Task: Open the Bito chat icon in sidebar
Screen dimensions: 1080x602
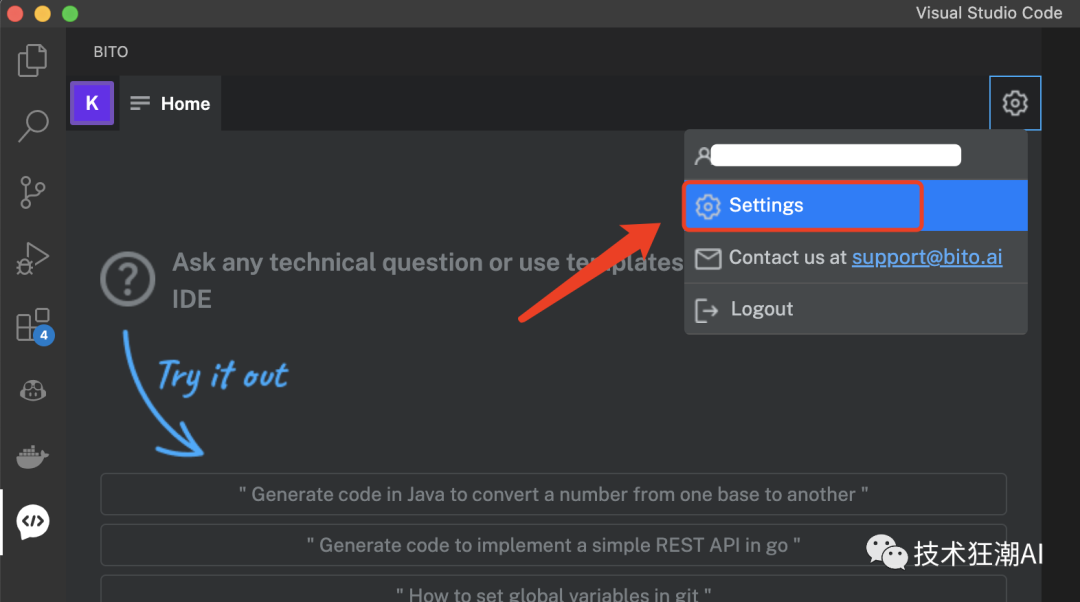Action: point(33,521)
